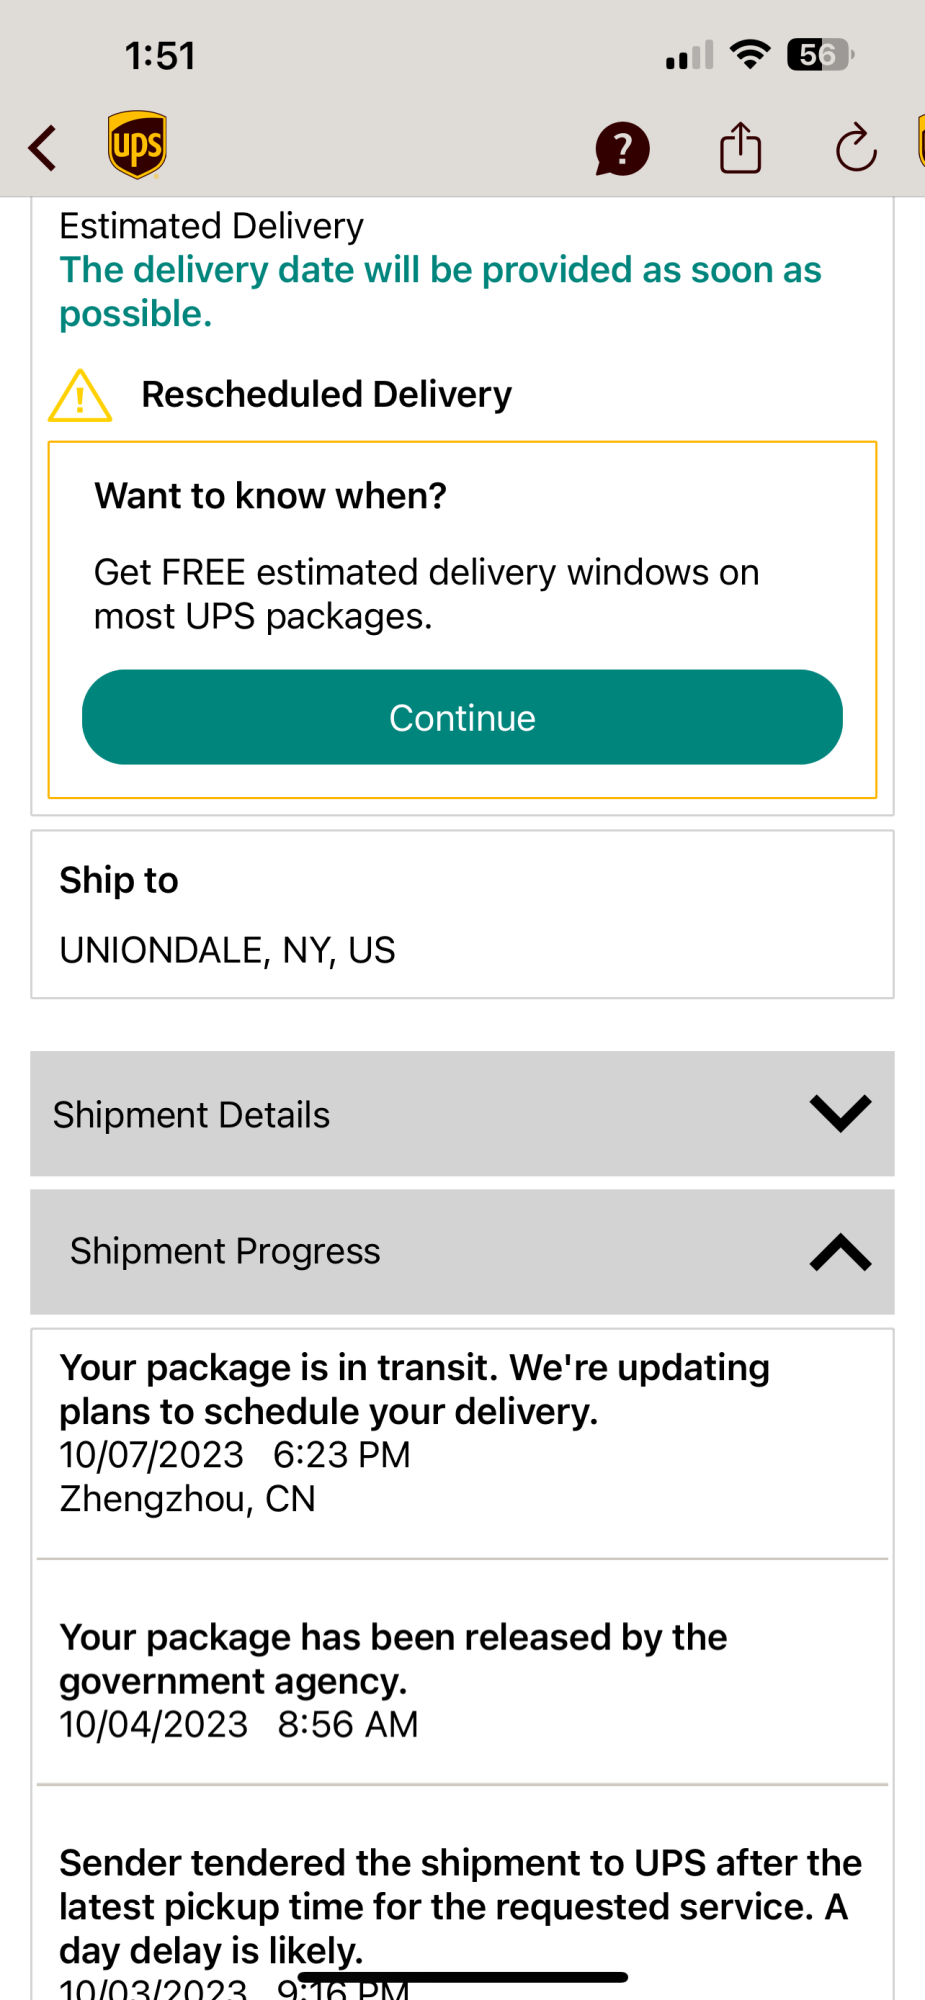The image size is (925, 2000).
Task: Tap the refresh icon
Action: [856, 149]
